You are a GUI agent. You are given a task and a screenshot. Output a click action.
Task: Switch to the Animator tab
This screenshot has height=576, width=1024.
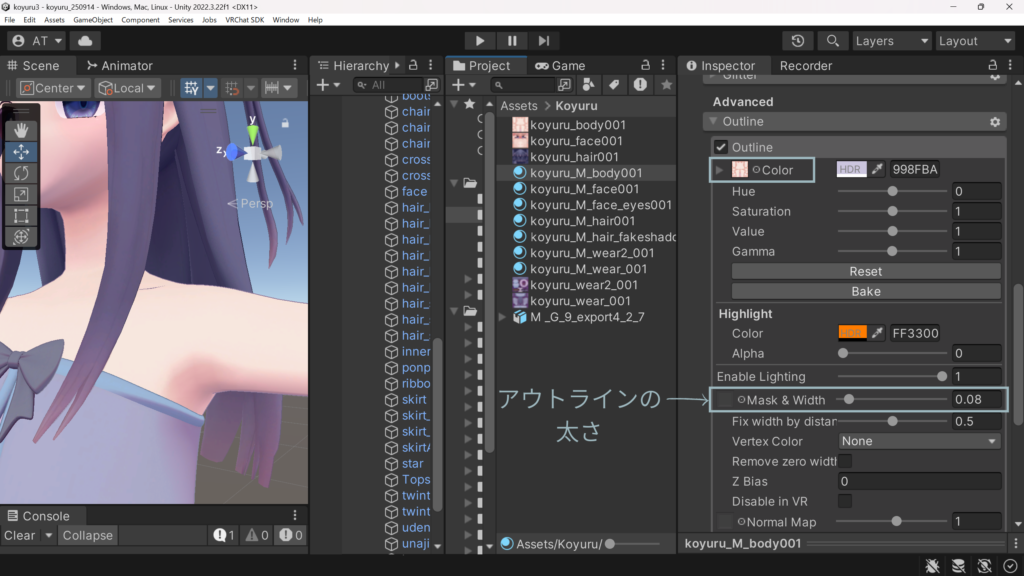click(120, 65)
